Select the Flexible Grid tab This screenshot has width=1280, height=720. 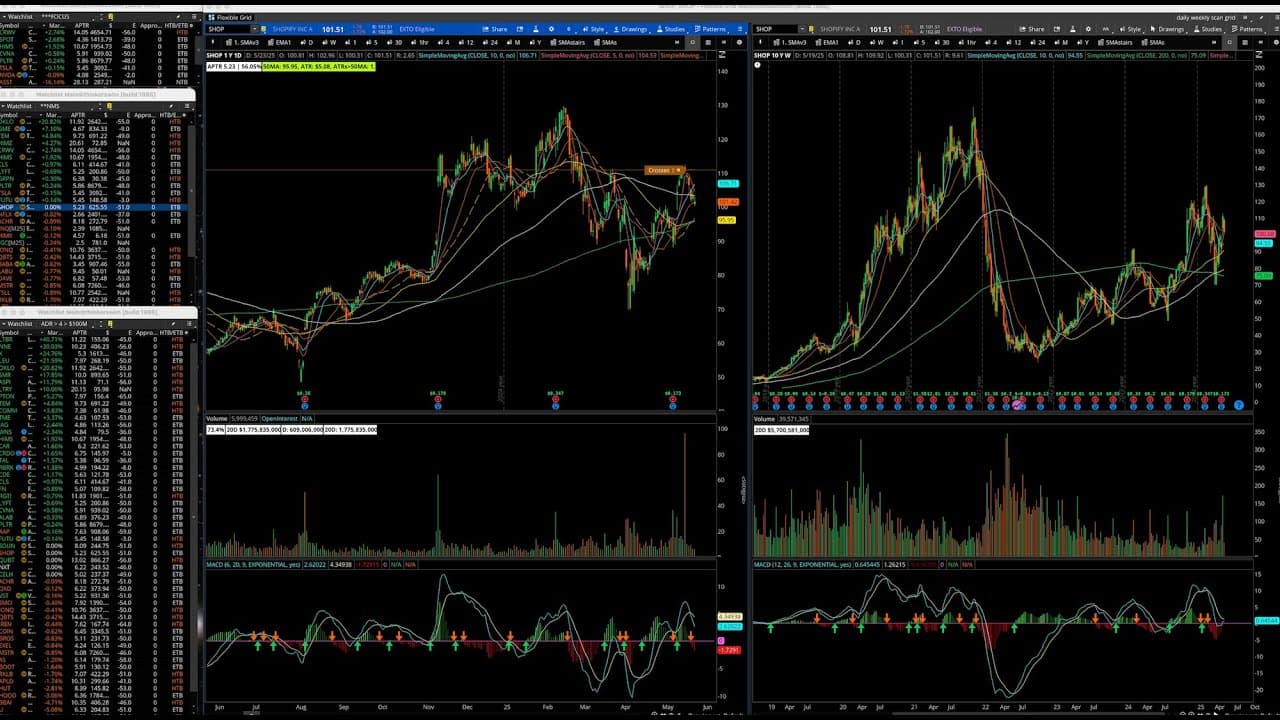coord(232,17)
